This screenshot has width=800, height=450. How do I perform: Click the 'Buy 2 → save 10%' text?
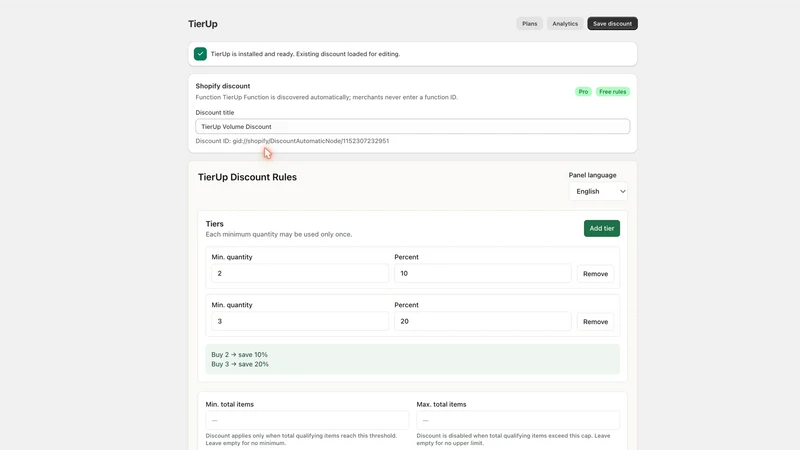239,355
